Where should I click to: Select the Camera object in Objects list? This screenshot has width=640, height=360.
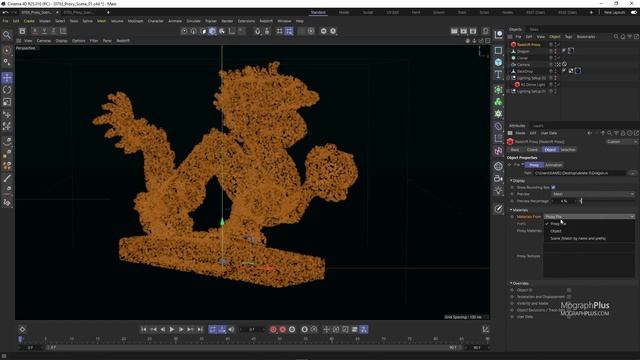click(523, 64)
